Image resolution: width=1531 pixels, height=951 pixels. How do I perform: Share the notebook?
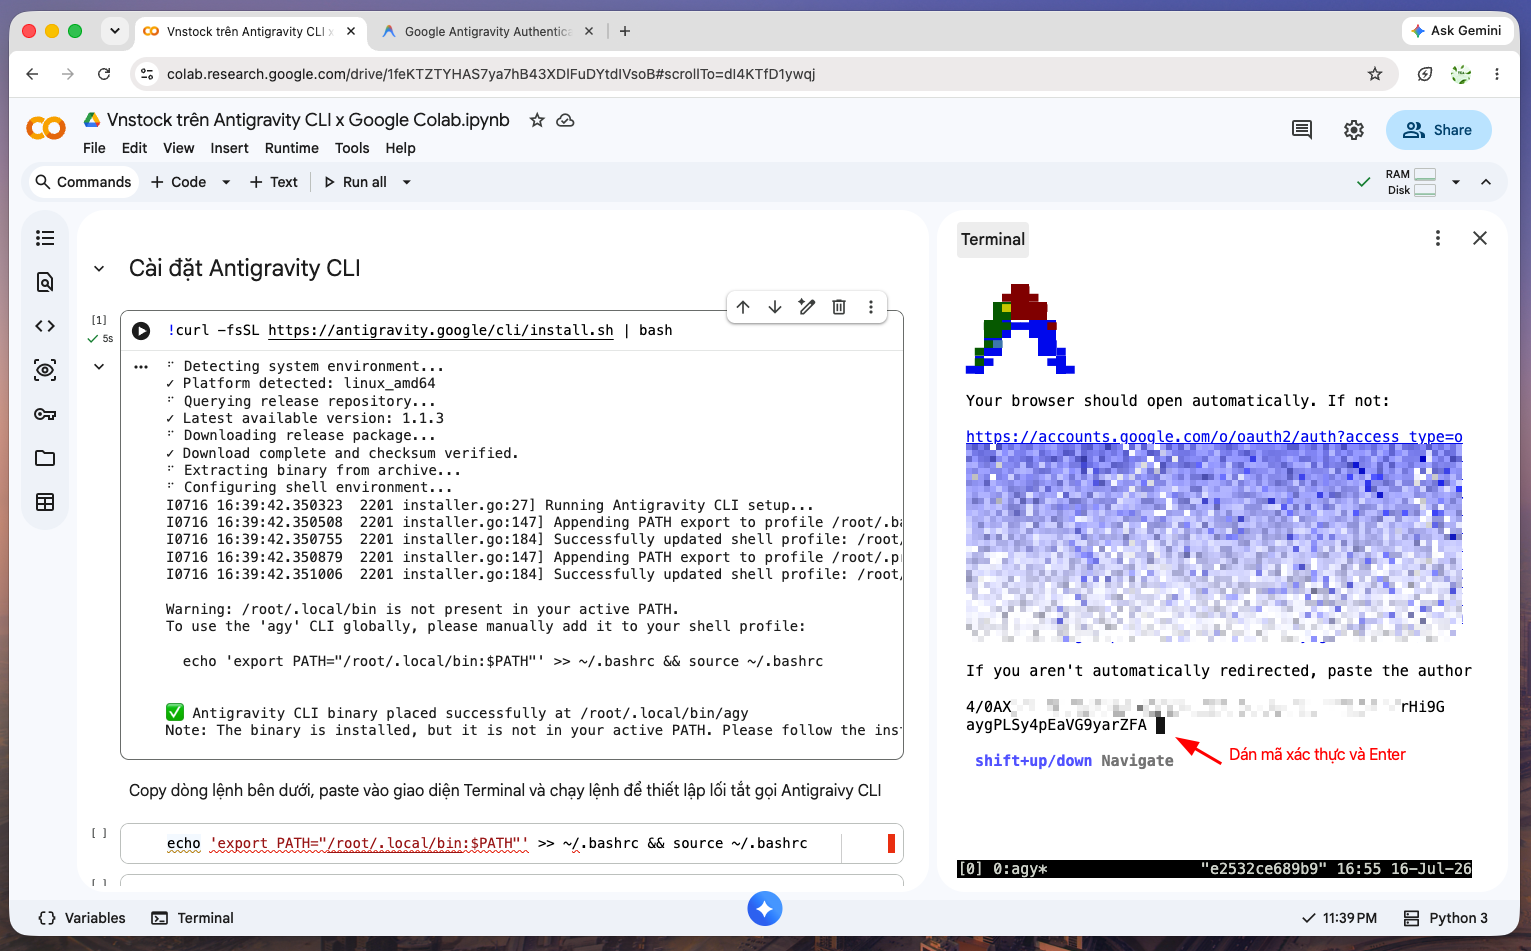point(1438,130)
